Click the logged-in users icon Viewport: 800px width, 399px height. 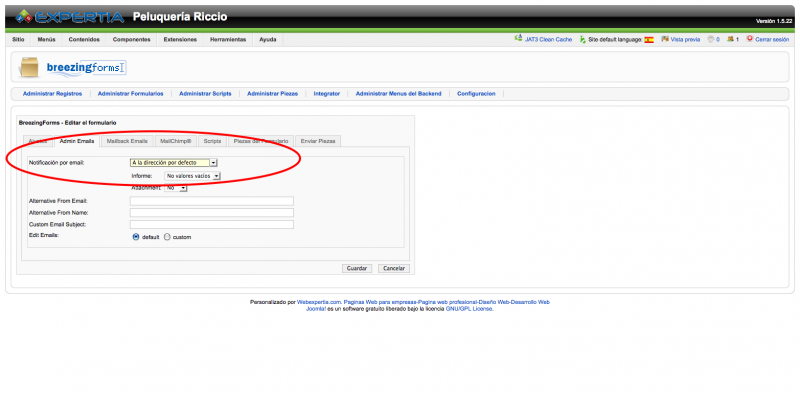point(731,39)
